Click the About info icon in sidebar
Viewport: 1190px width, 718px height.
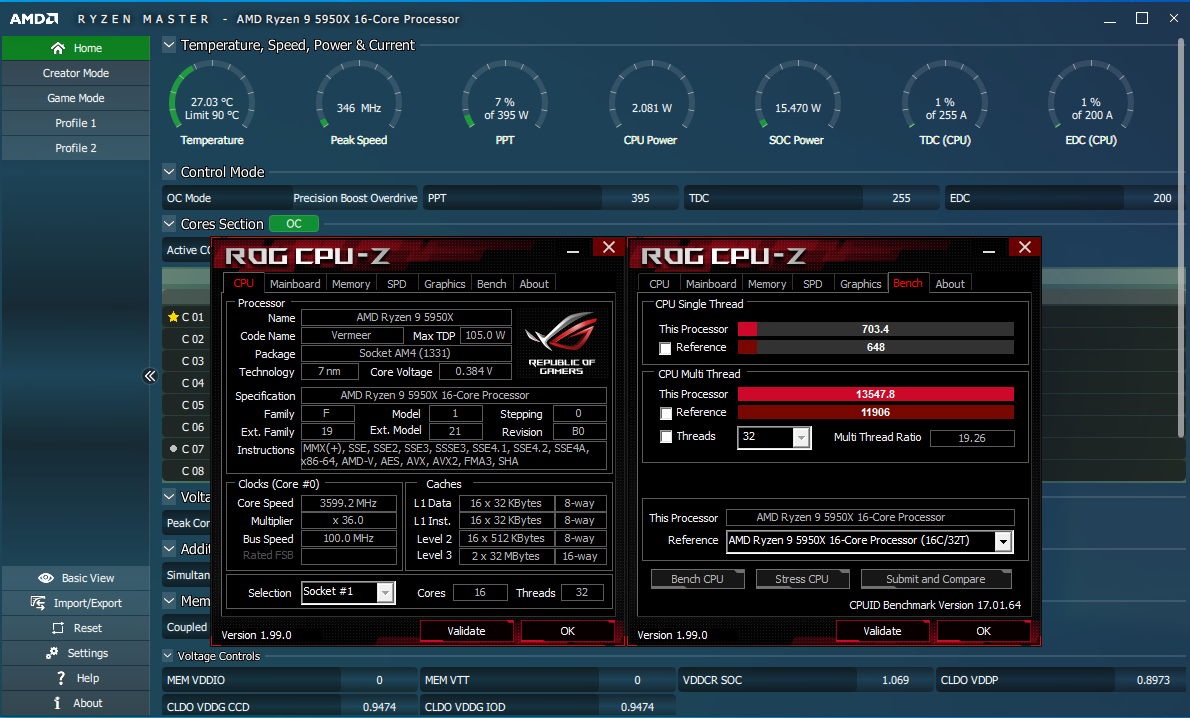click(x=57, y=703)
